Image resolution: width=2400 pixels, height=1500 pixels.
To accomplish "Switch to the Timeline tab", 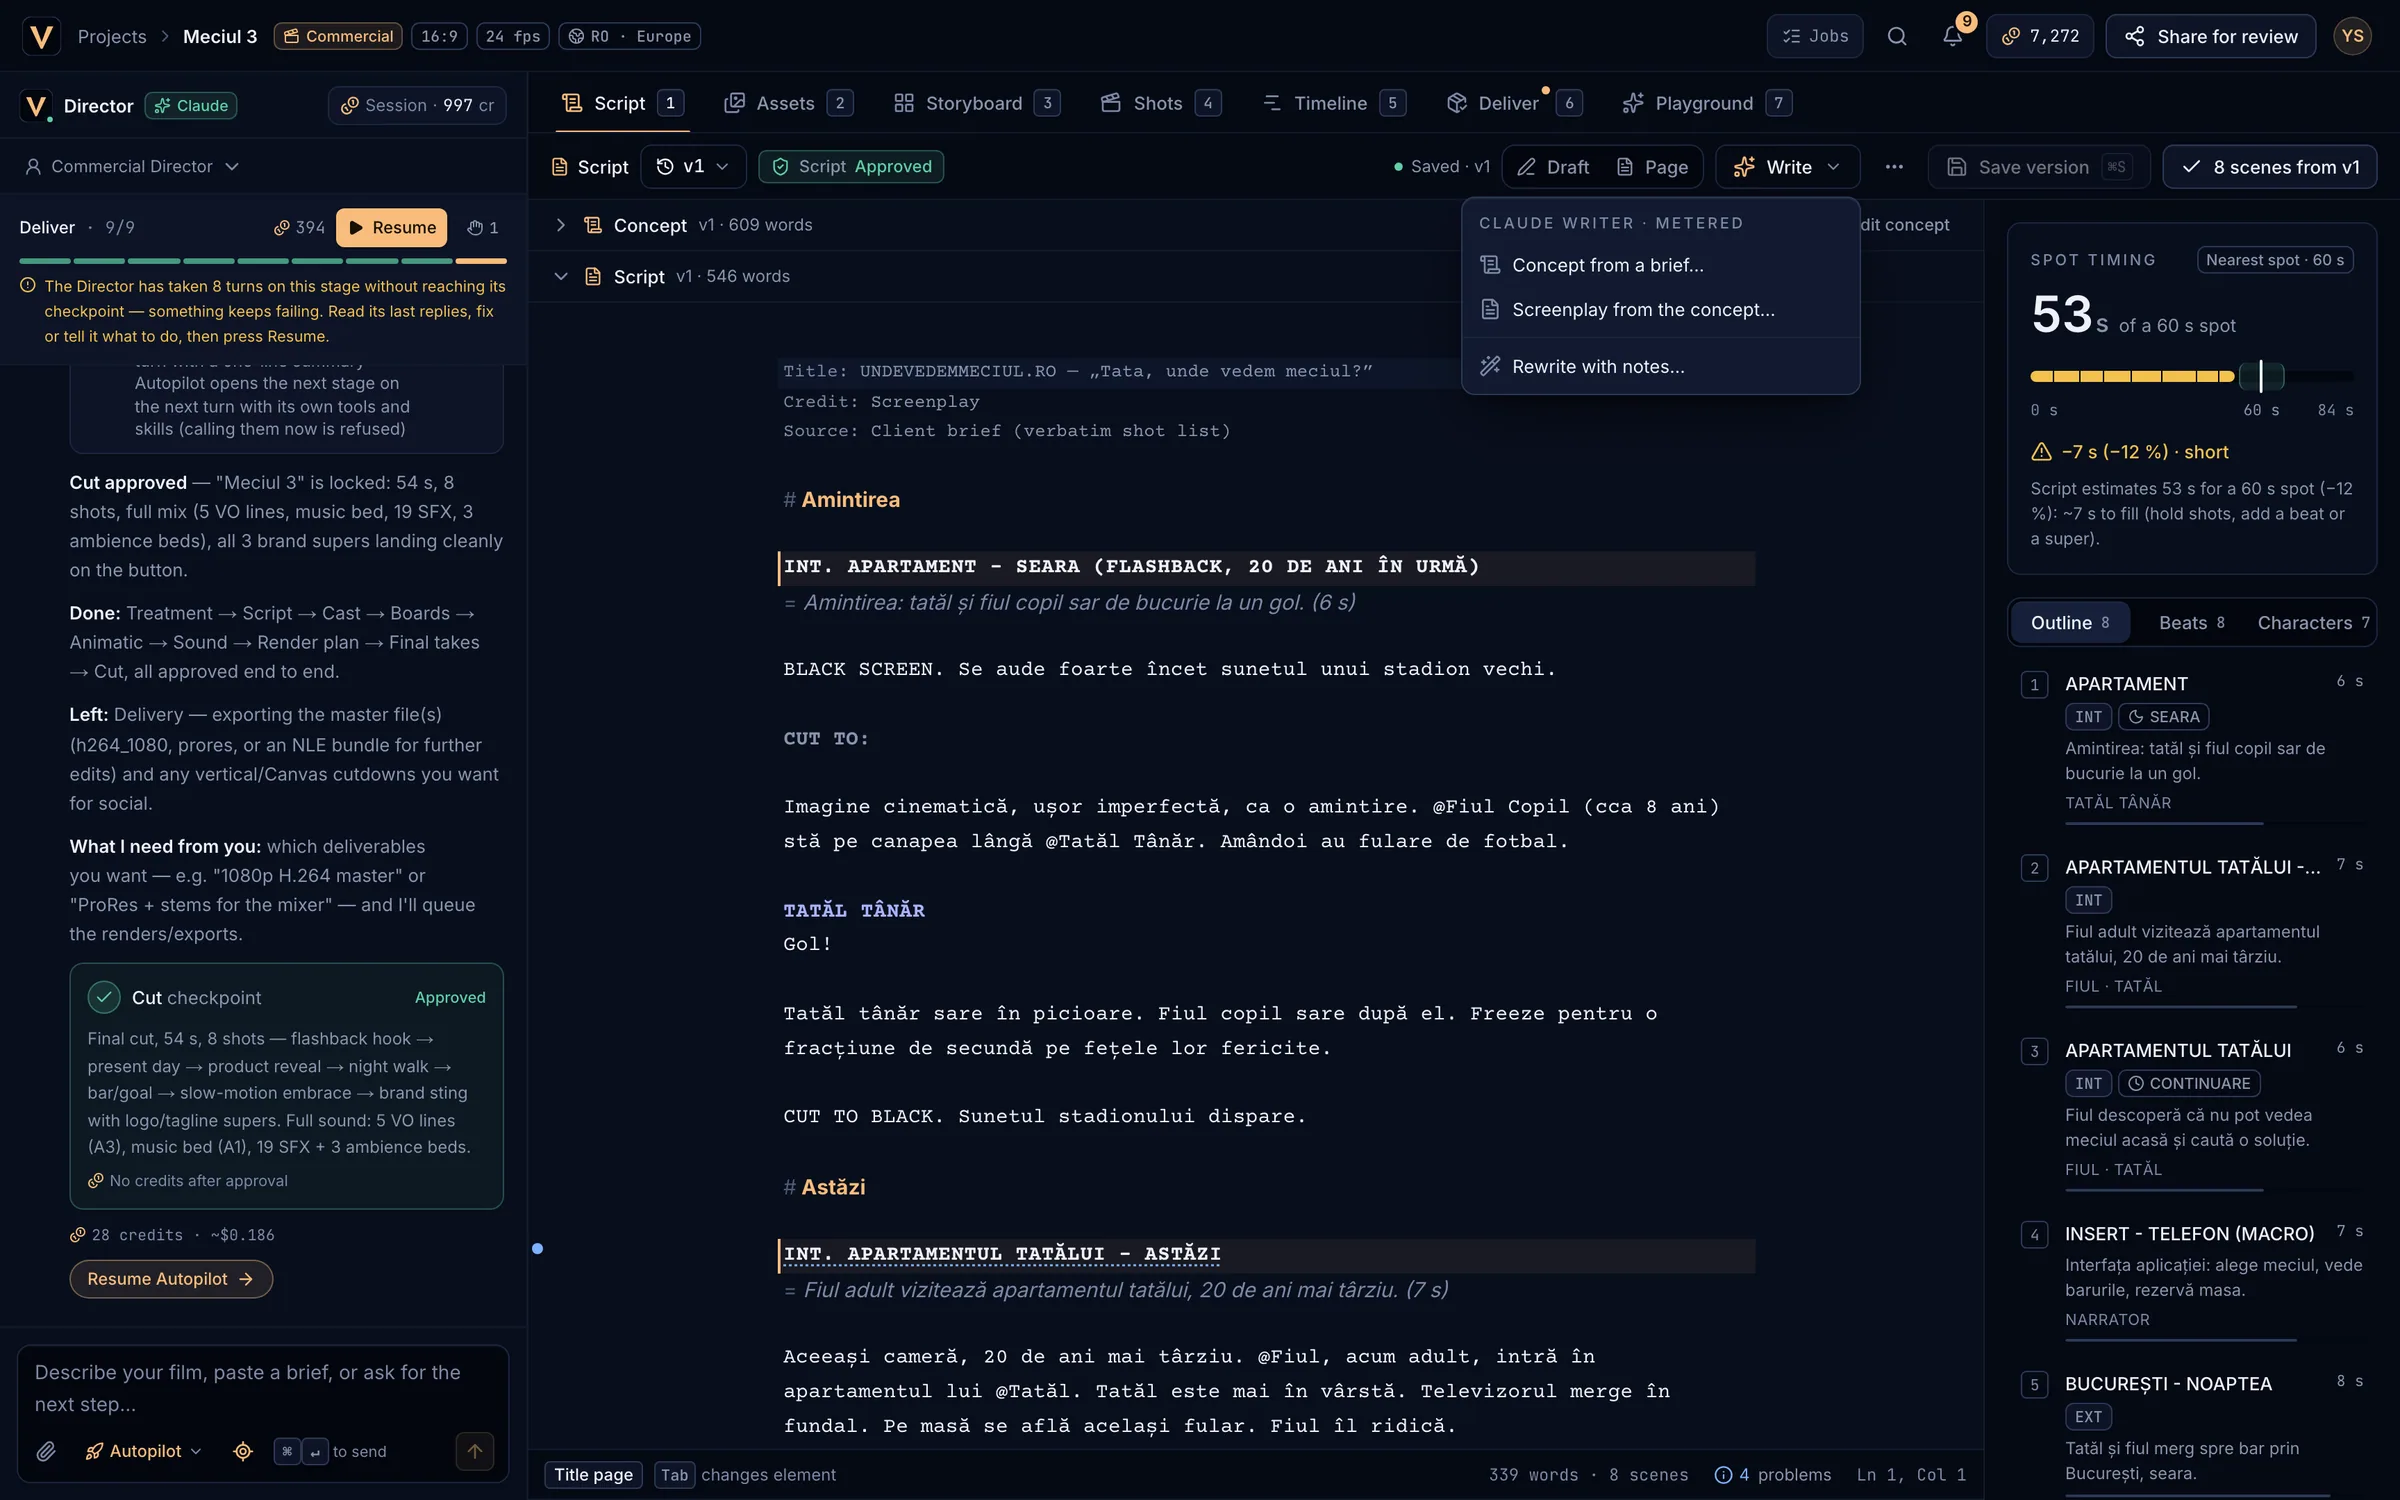I will point(1333,103).
